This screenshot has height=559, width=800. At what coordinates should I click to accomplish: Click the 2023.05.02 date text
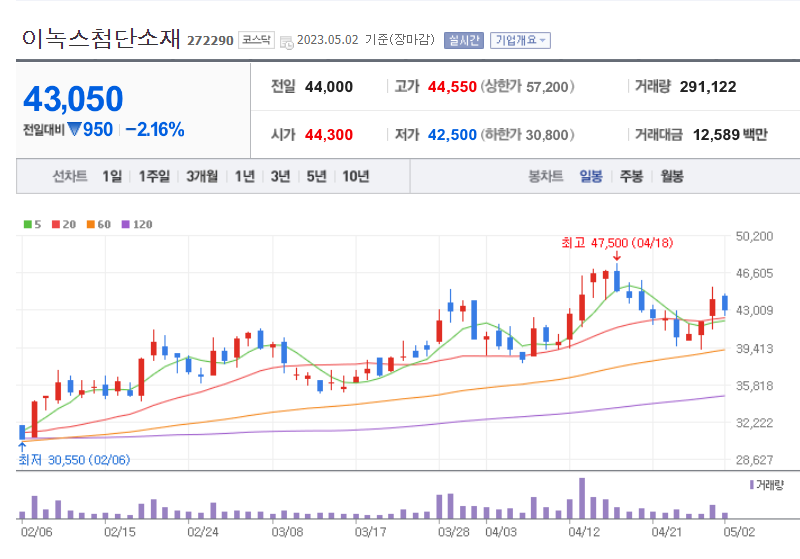pyautogui.click(x=328, y=40)
